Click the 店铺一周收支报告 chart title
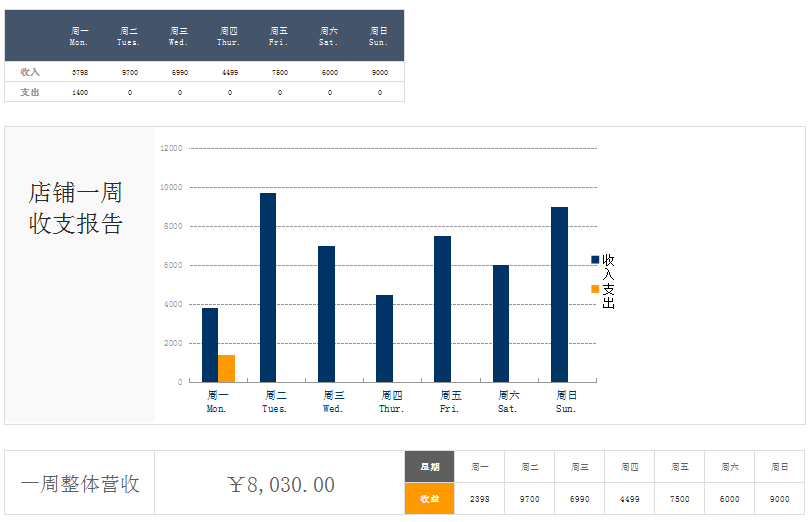Screen dimensions: 810x522 click(76, 208)
